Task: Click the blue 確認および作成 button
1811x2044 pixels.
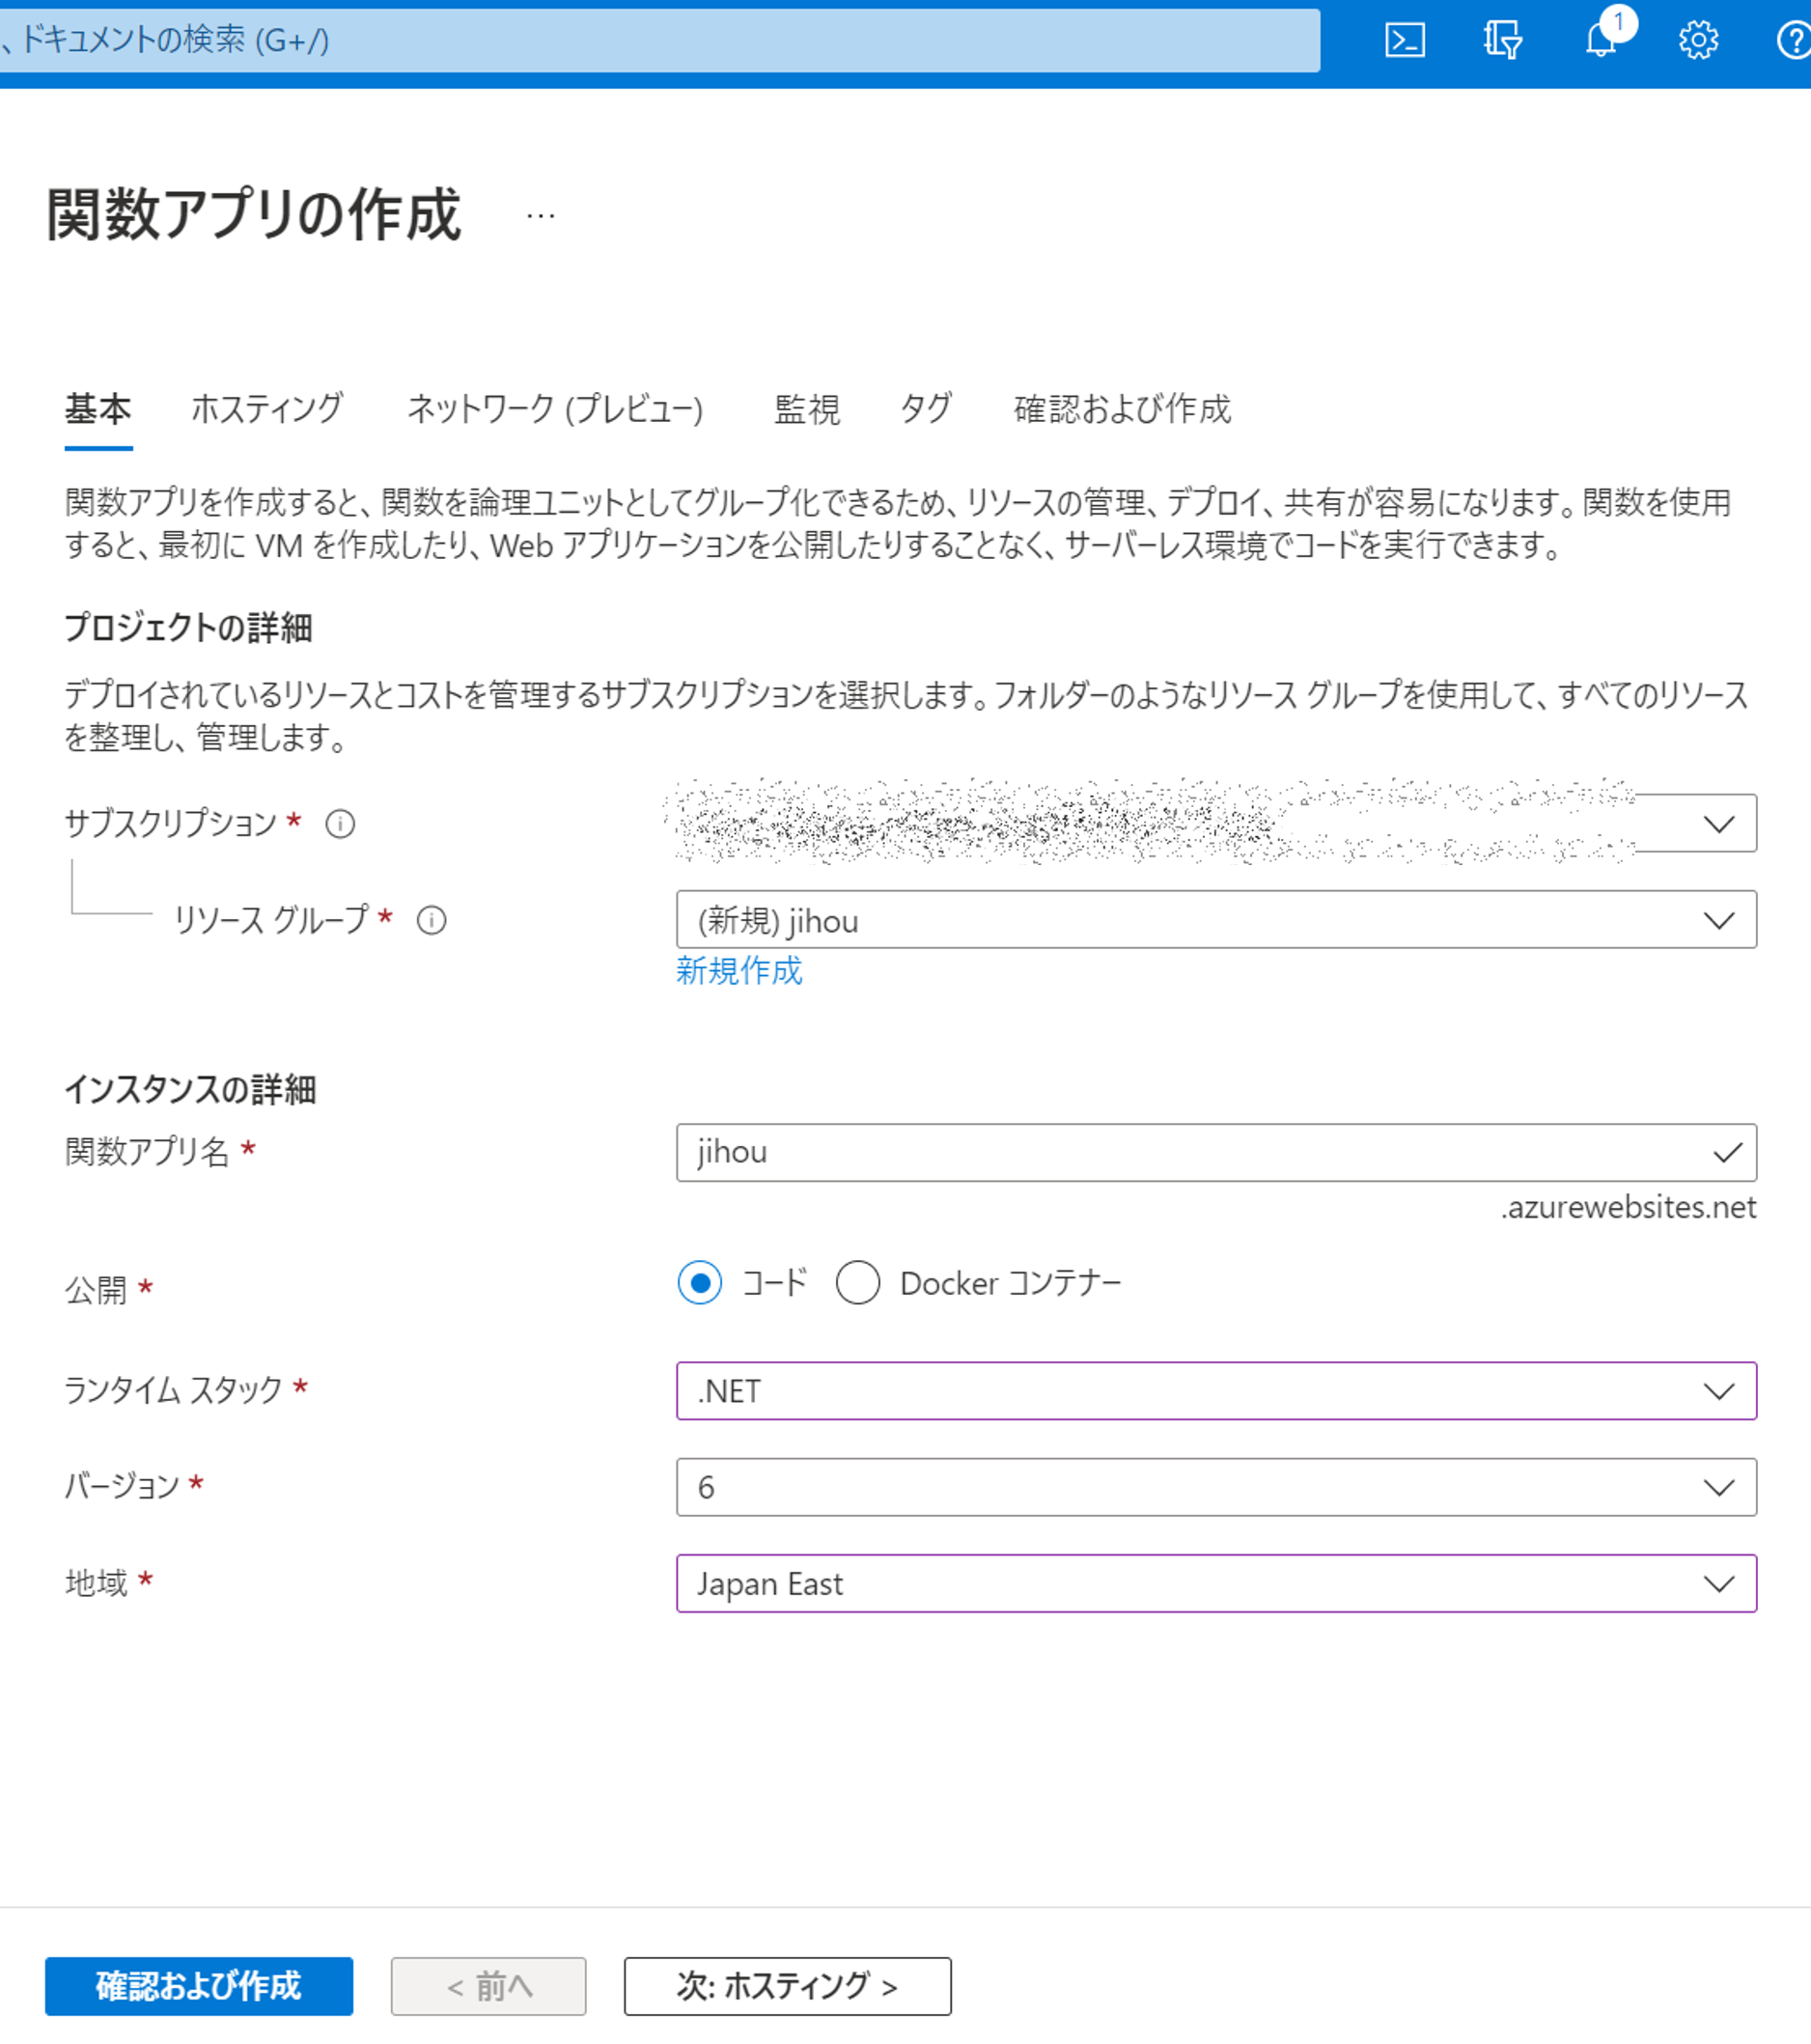Action: [x=199, y=1986]
